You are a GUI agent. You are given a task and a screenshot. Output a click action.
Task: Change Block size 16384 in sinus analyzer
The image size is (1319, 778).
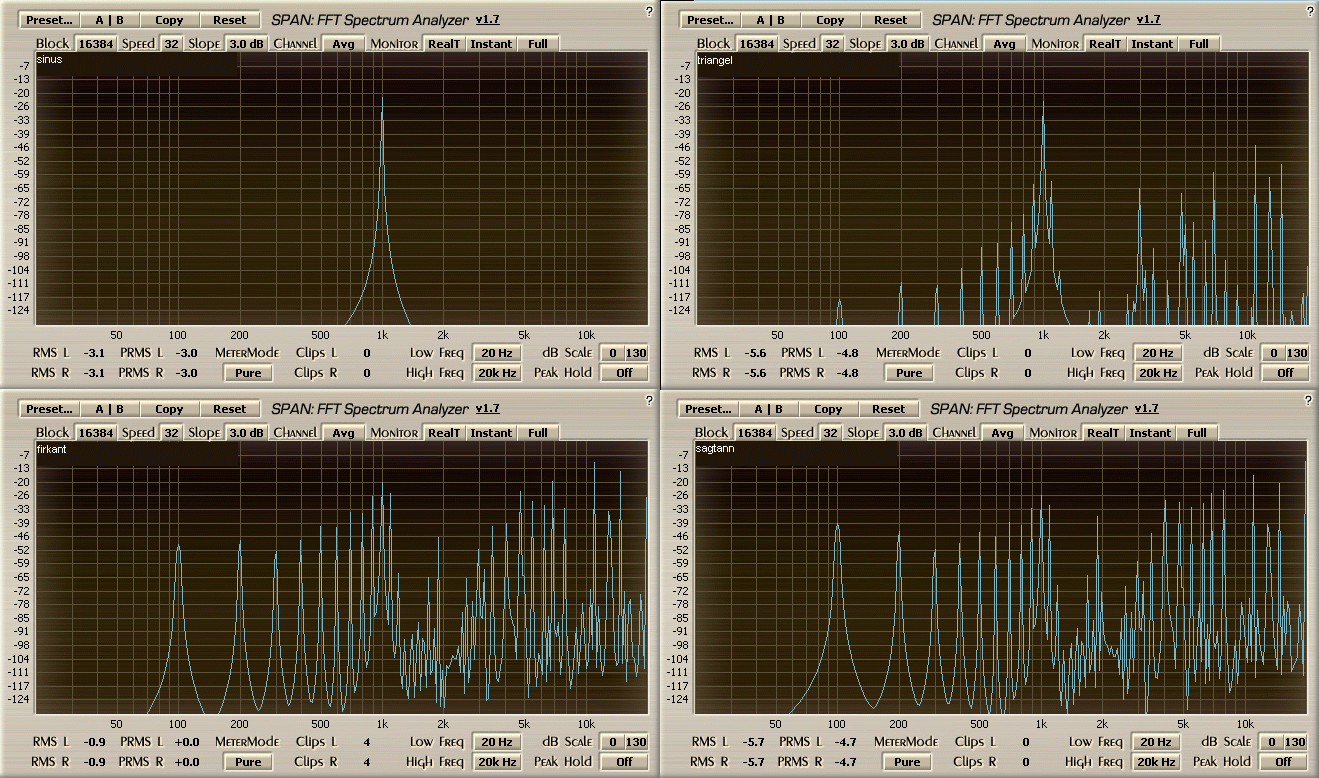click(96, 44)
